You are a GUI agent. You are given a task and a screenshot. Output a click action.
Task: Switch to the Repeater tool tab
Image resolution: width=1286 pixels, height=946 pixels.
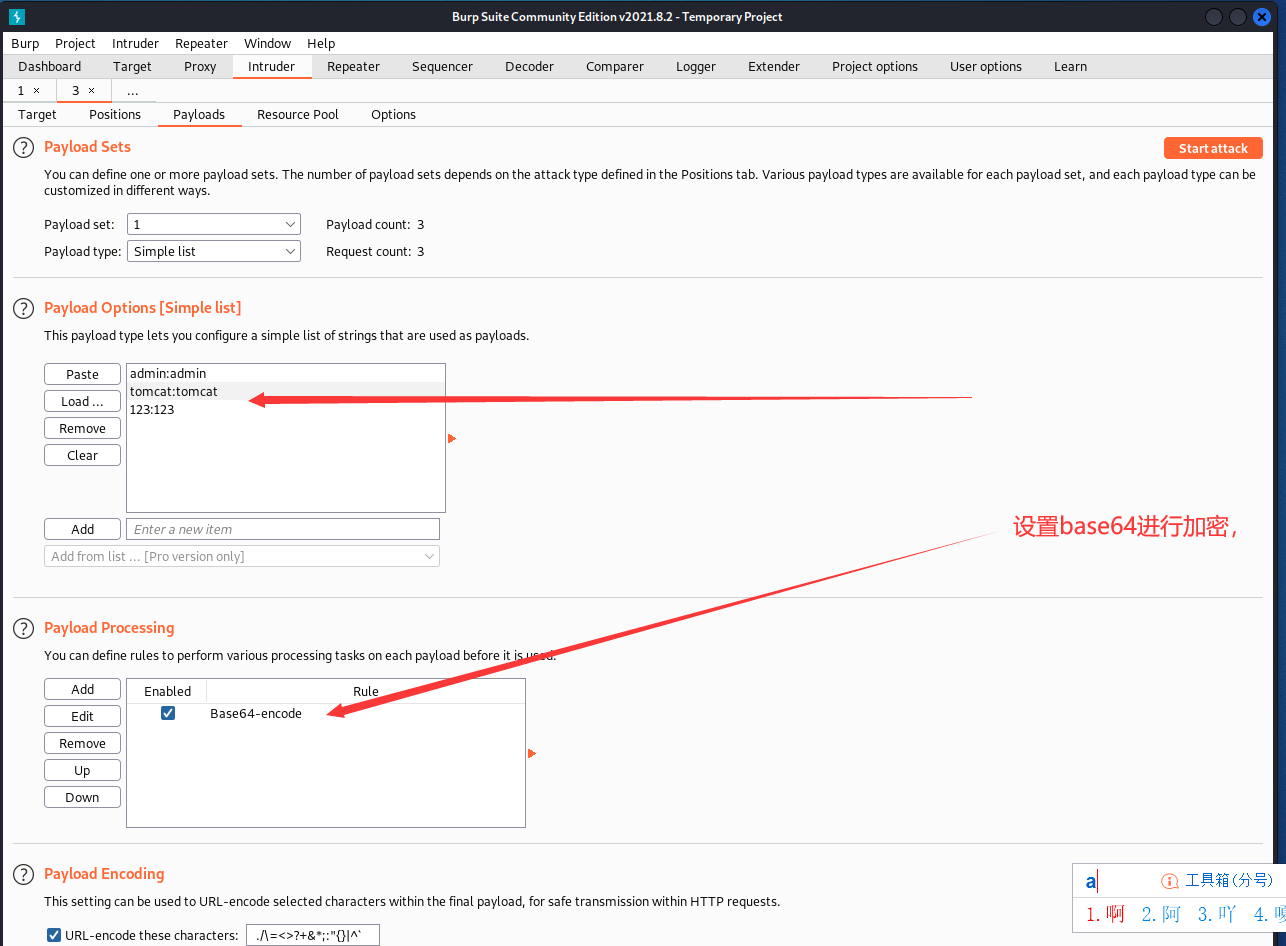coord(353,67)
